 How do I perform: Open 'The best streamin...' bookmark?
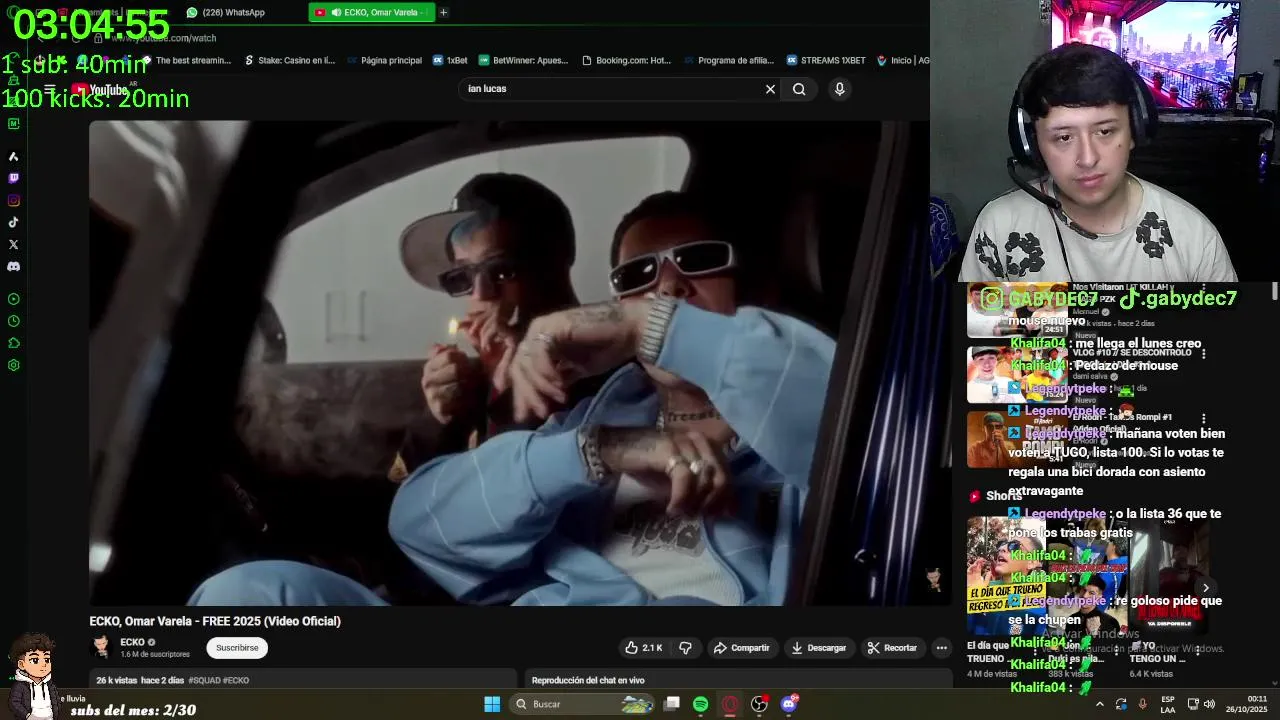tap(186, 60)
